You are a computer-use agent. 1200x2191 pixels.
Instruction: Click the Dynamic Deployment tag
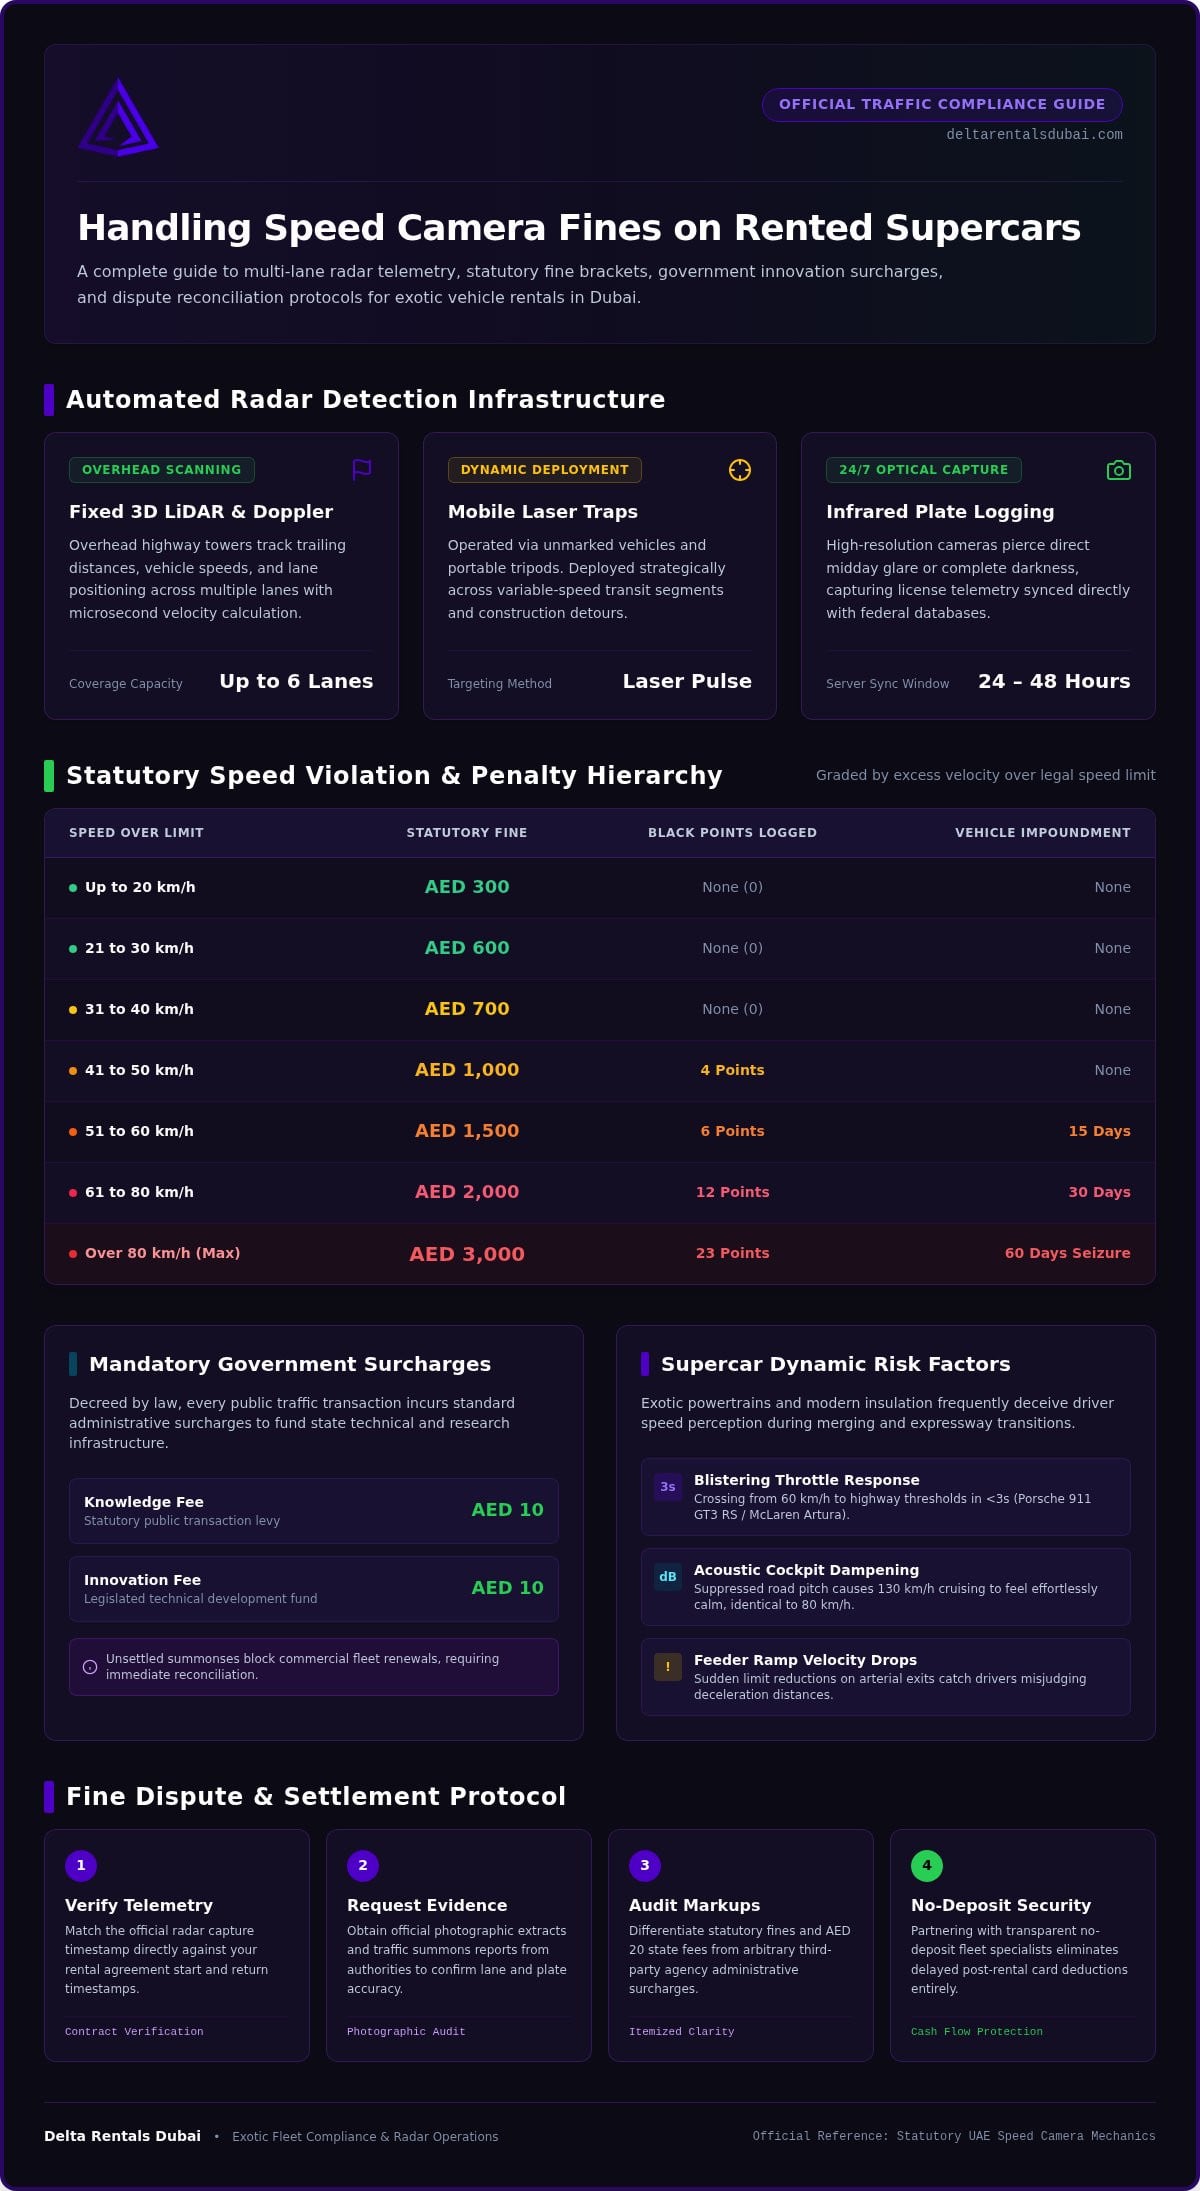[545, 470]
